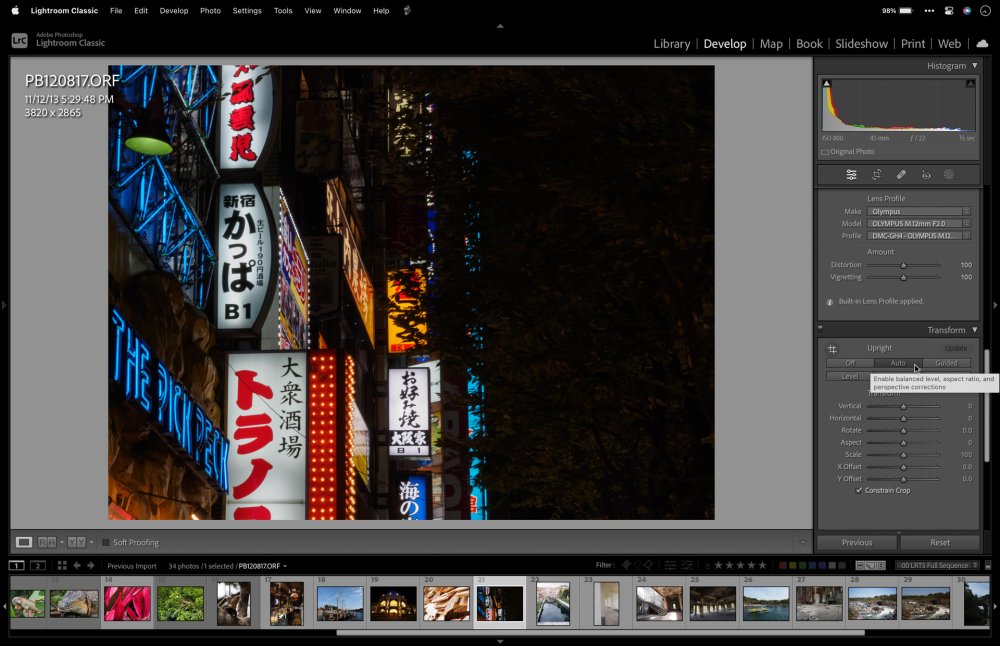Toggle the Constrain Crop checkbox
Image resolution: width=1000 pixels, height=646 pixels.
tap(859, 491)
